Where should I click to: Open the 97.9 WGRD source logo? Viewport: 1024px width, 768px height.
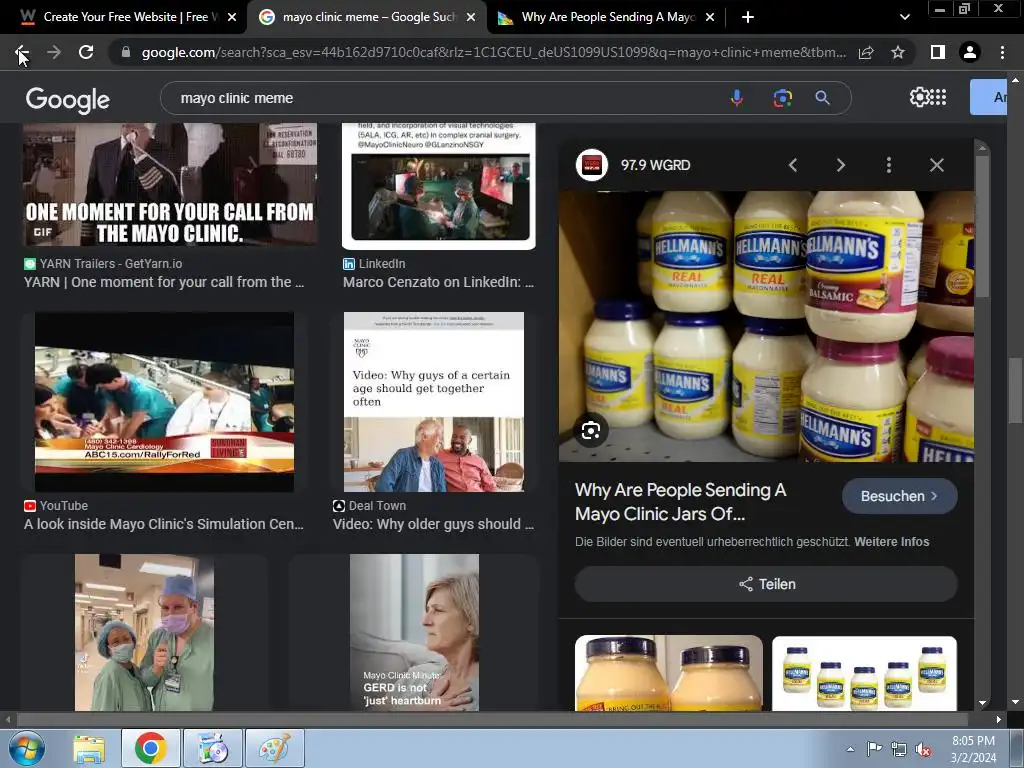tap(592, 165)
